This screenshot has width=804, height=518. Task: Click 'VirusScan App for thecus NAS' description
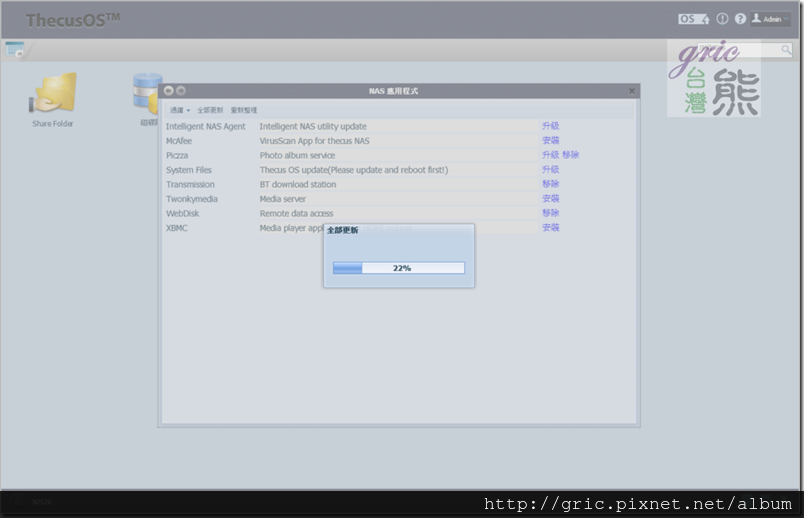click(314, 141)
